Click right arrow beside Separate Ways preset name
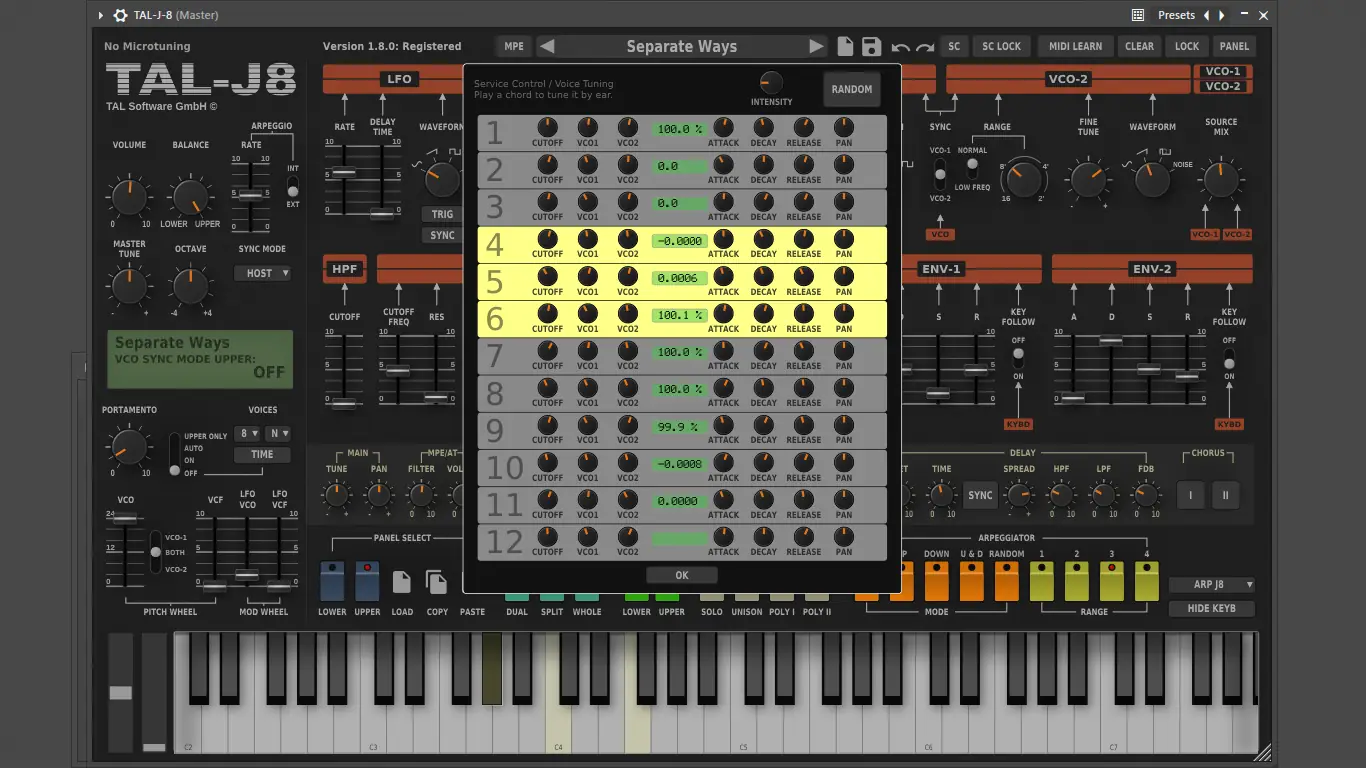The width and height of the screenshot is (1366, 768). (817, 46)
